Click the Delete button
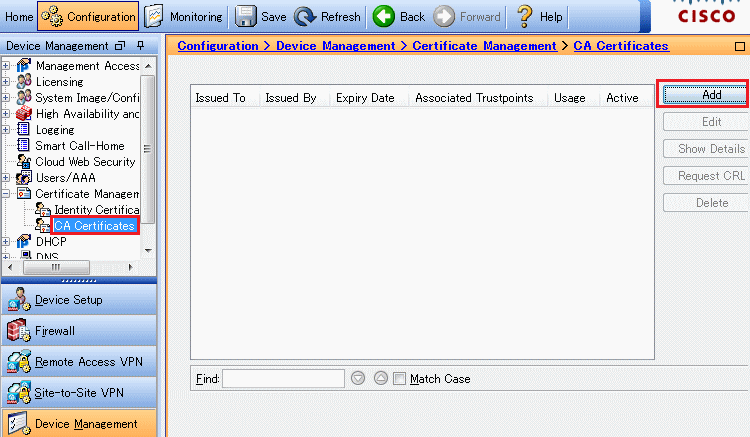750x437 pixels. tap(706, 203)
